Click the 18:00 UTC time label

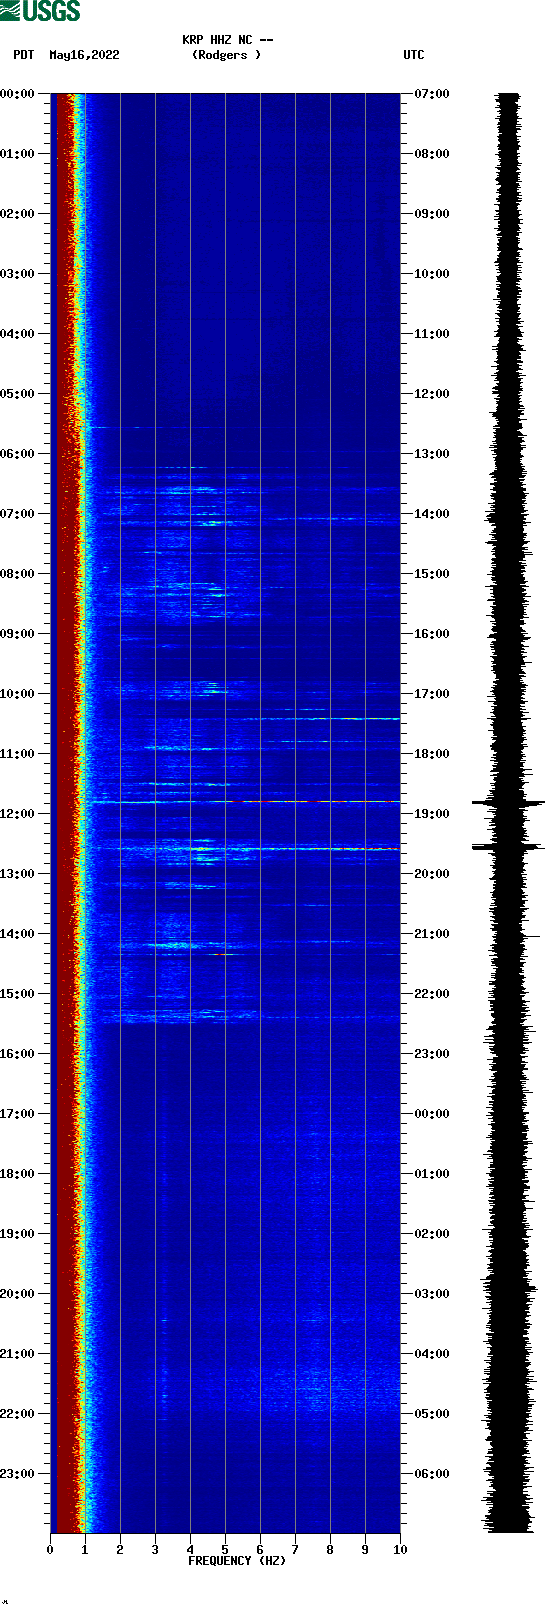click(x=432, y=754)
